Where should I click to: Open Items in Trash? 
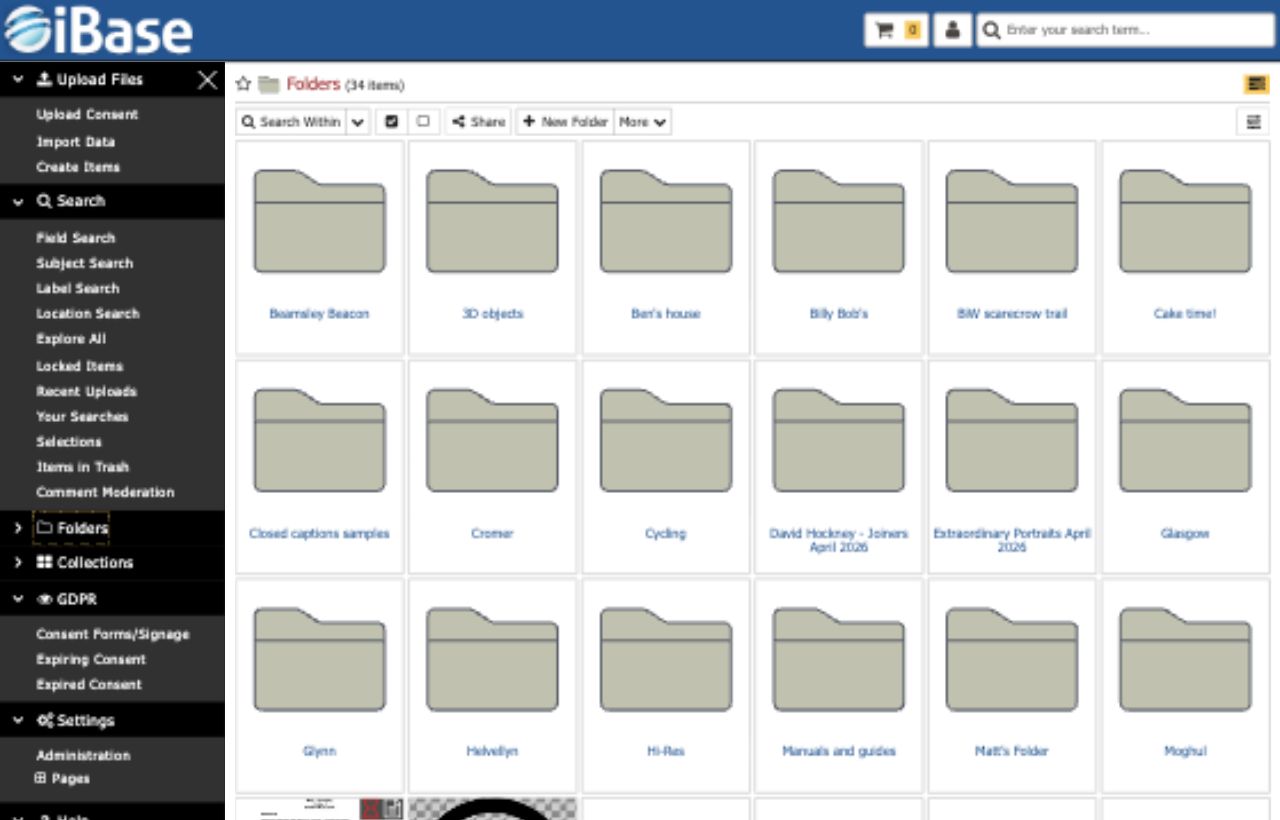pyautogui.click(x=82, y=467)
